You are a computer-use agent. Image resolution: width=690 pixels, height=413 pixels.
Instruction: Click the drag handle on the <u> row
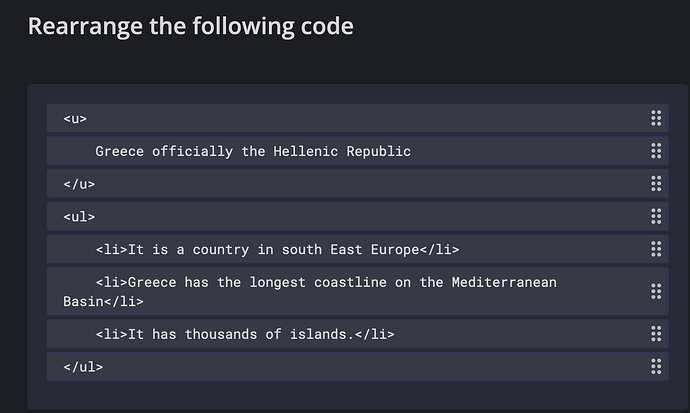[656, 118]
